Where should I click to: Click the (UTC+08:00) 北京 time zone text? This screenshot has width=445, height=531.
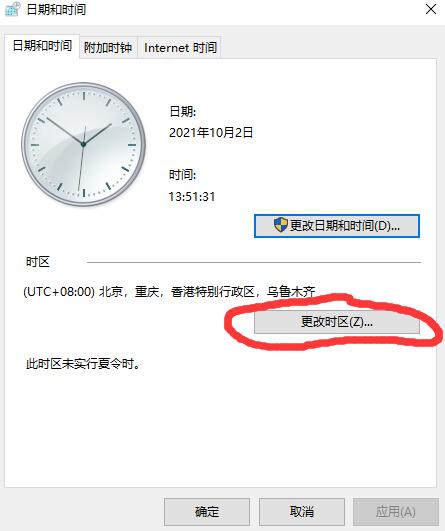click(x=169, y=292)
